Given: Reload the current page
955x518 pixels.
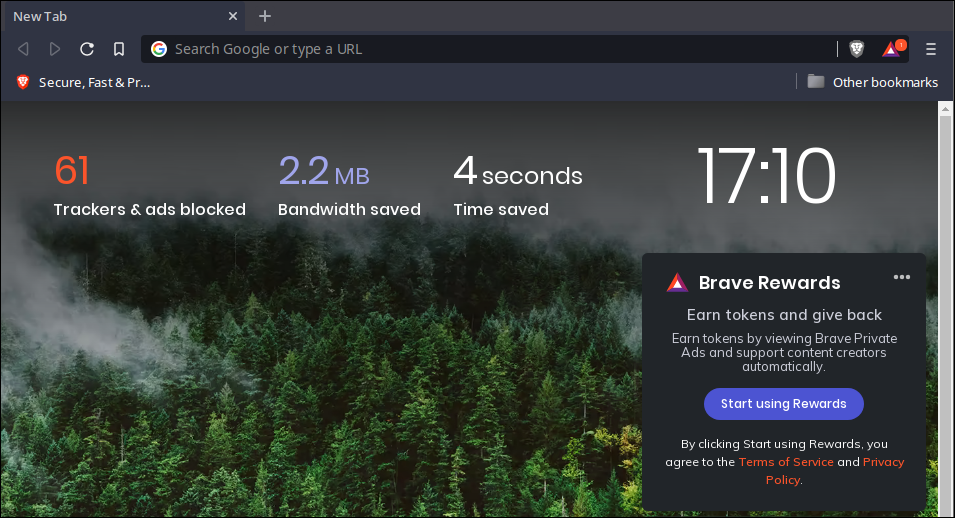Looking at the screenshot, I should pyautogui.click(x=87, y=49).
